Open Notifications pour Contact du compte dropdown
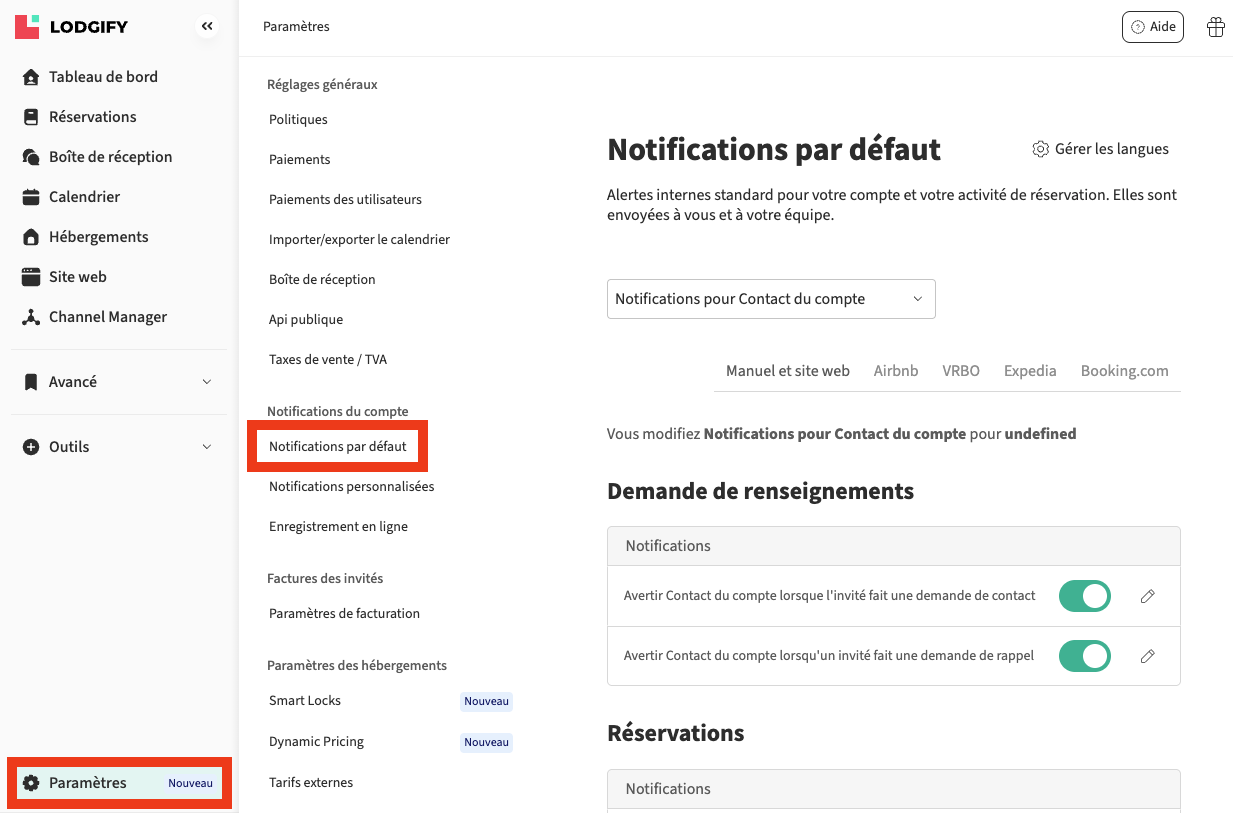 click(770, 299)
